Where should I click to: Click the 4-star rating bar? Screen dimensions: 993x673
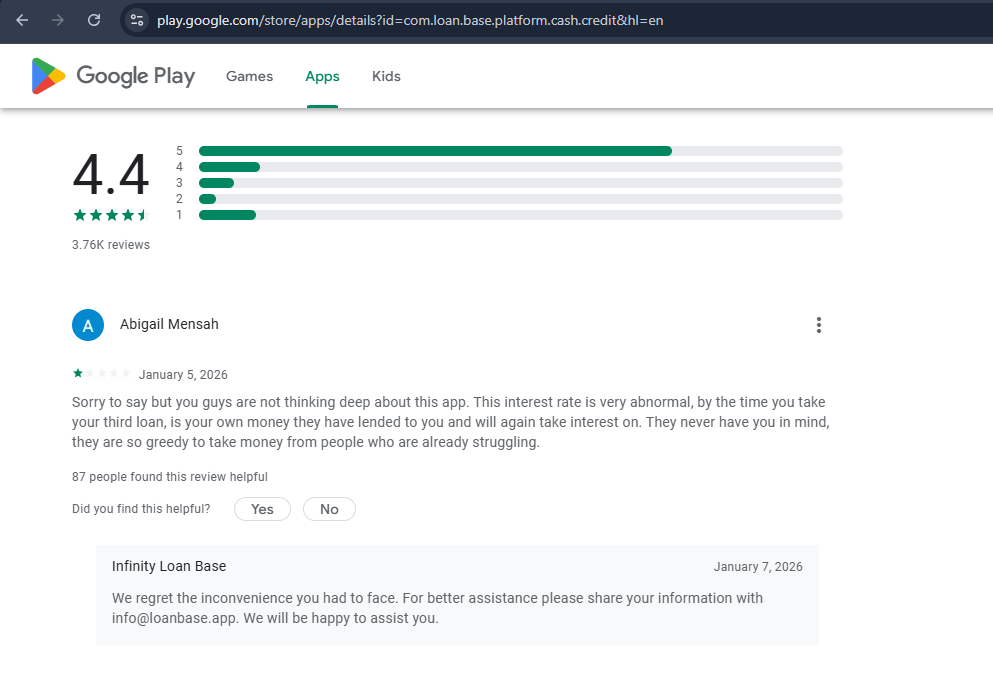tap(521, 167)
